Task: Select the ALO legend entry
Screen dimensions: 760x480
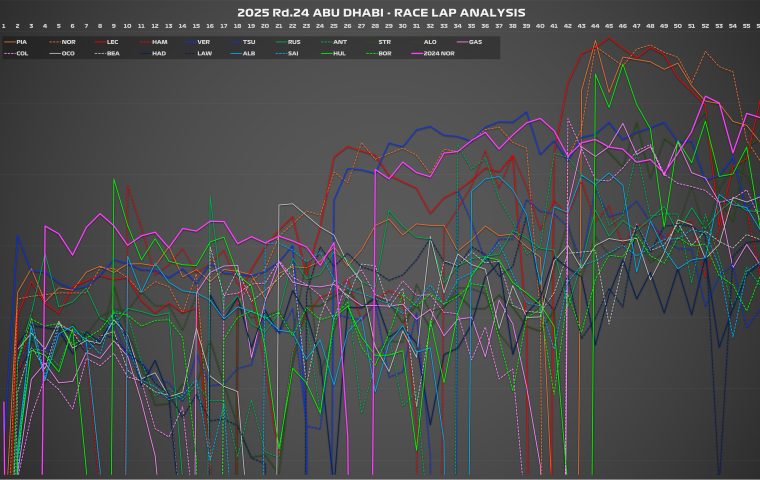Action: pyautogui.click(x=430, y=42)
